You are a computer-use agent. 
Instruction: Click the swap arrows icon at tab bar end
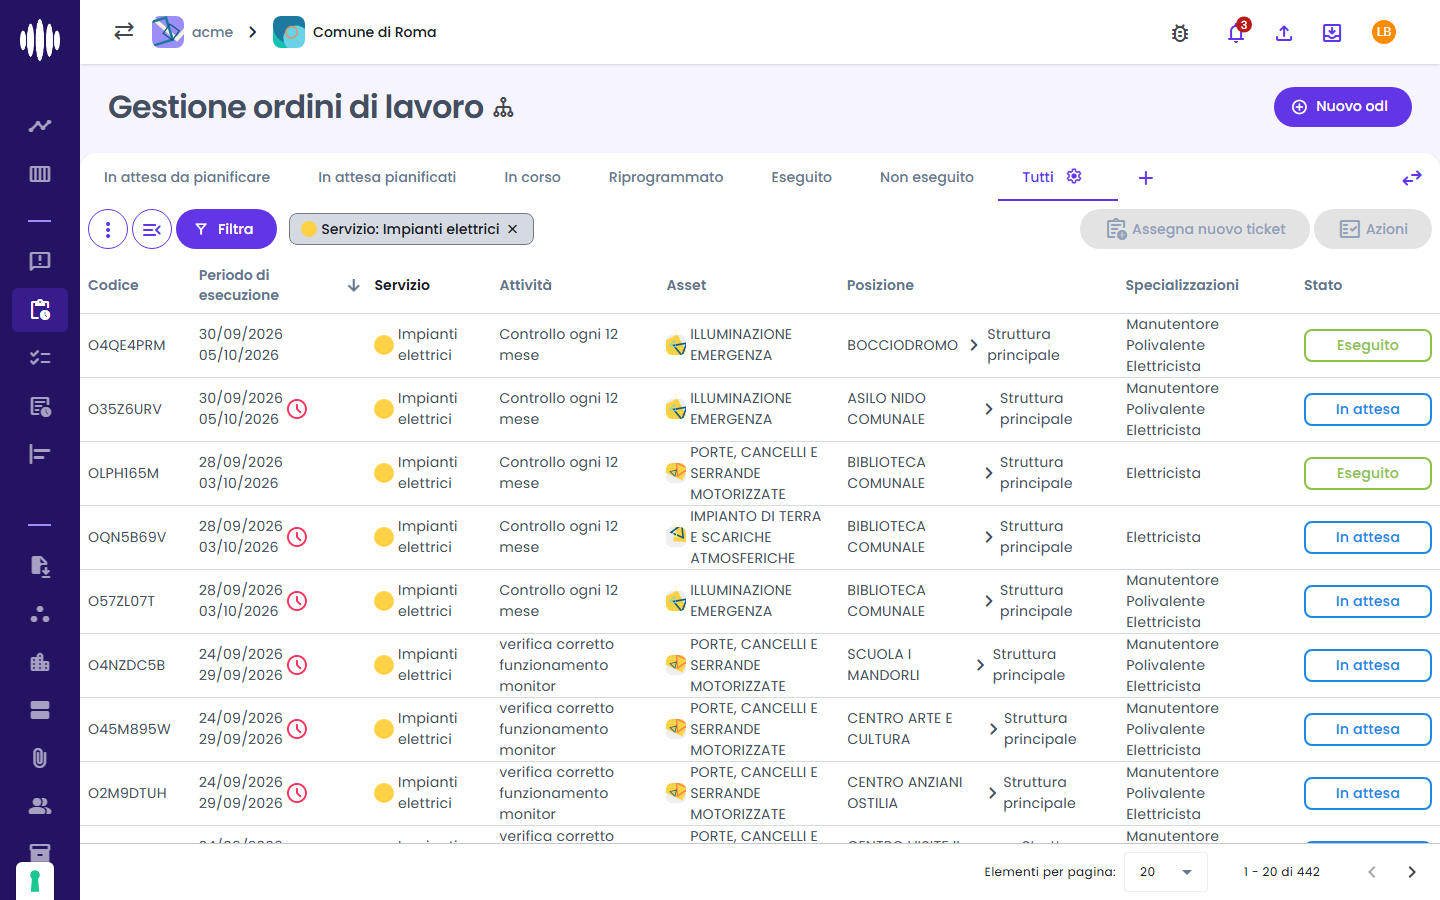[1412, 178]
